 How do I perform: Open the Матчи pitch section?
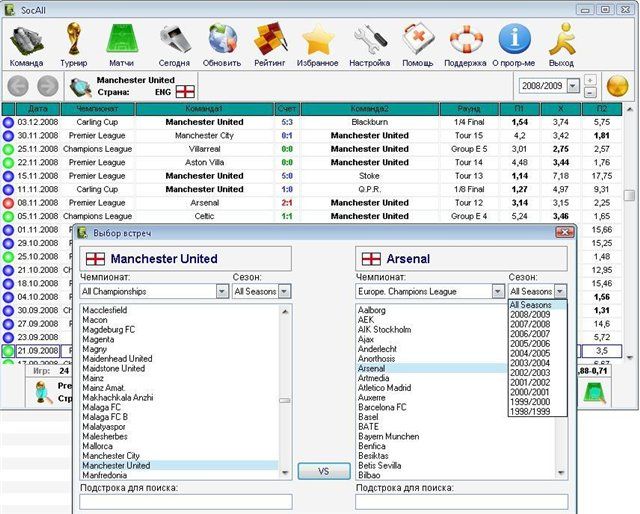(122, 45)
